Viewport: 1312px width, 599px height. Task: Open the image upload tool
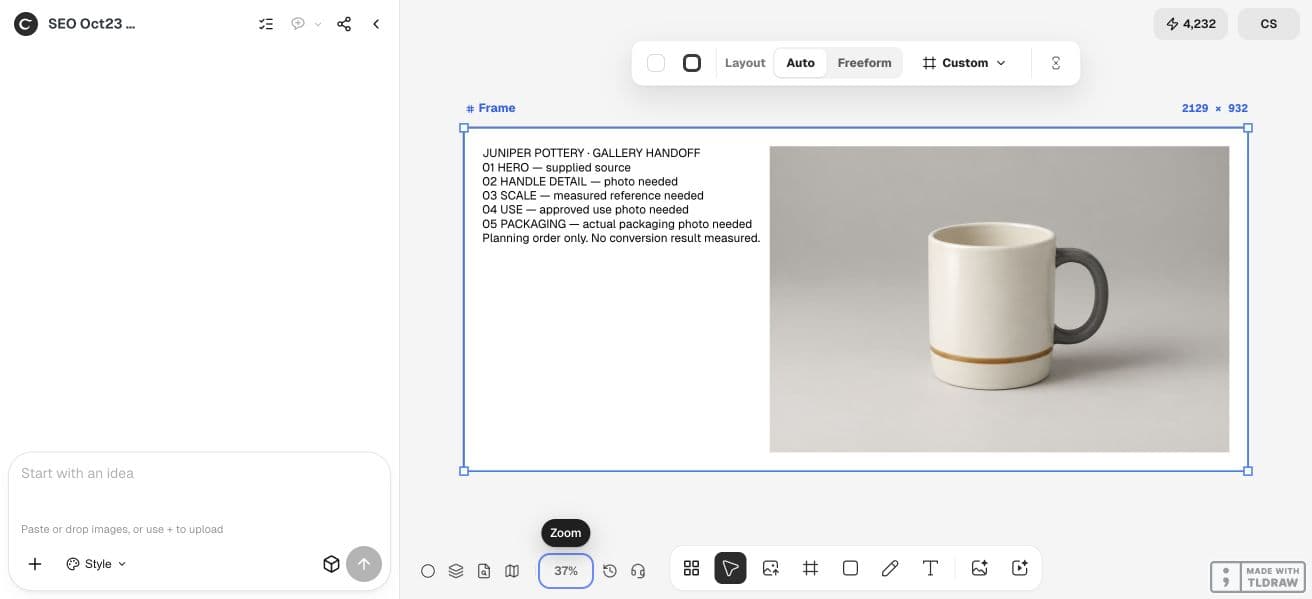coord(770,568)
